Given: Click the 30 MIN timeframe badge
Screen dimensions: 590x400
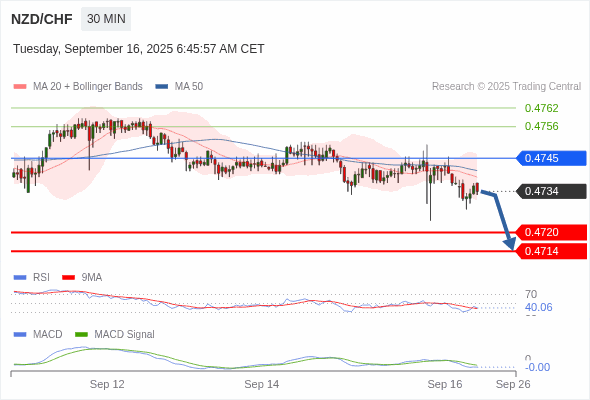Looking at the screenshot, I should tap(106, 19).
